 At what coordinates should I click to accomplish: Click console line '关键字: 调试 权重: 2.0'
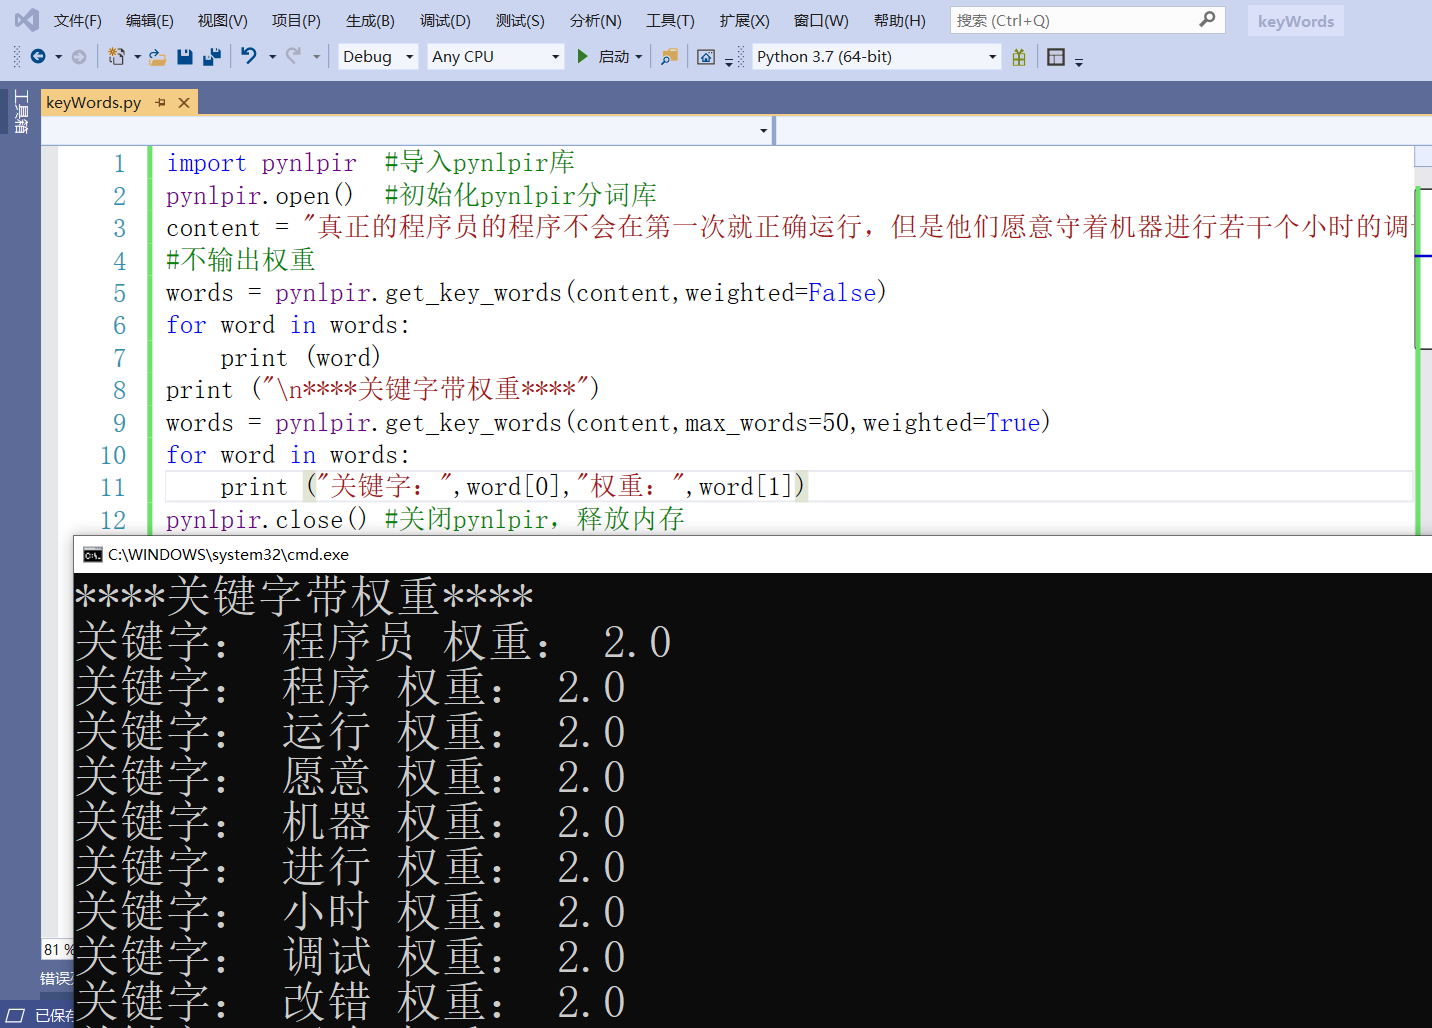pyautogui.click(x=351, y=957)
